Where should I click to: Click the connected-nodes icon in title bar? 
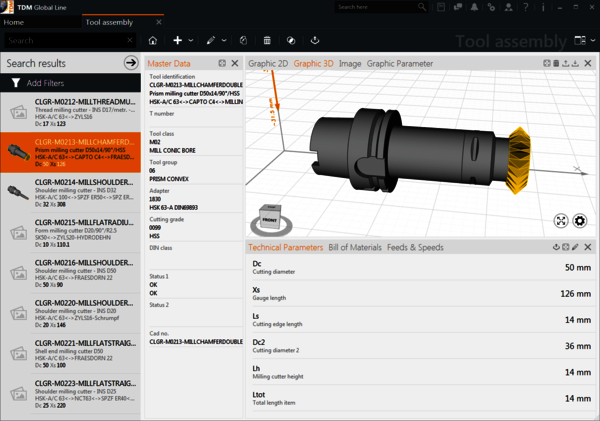491,7
